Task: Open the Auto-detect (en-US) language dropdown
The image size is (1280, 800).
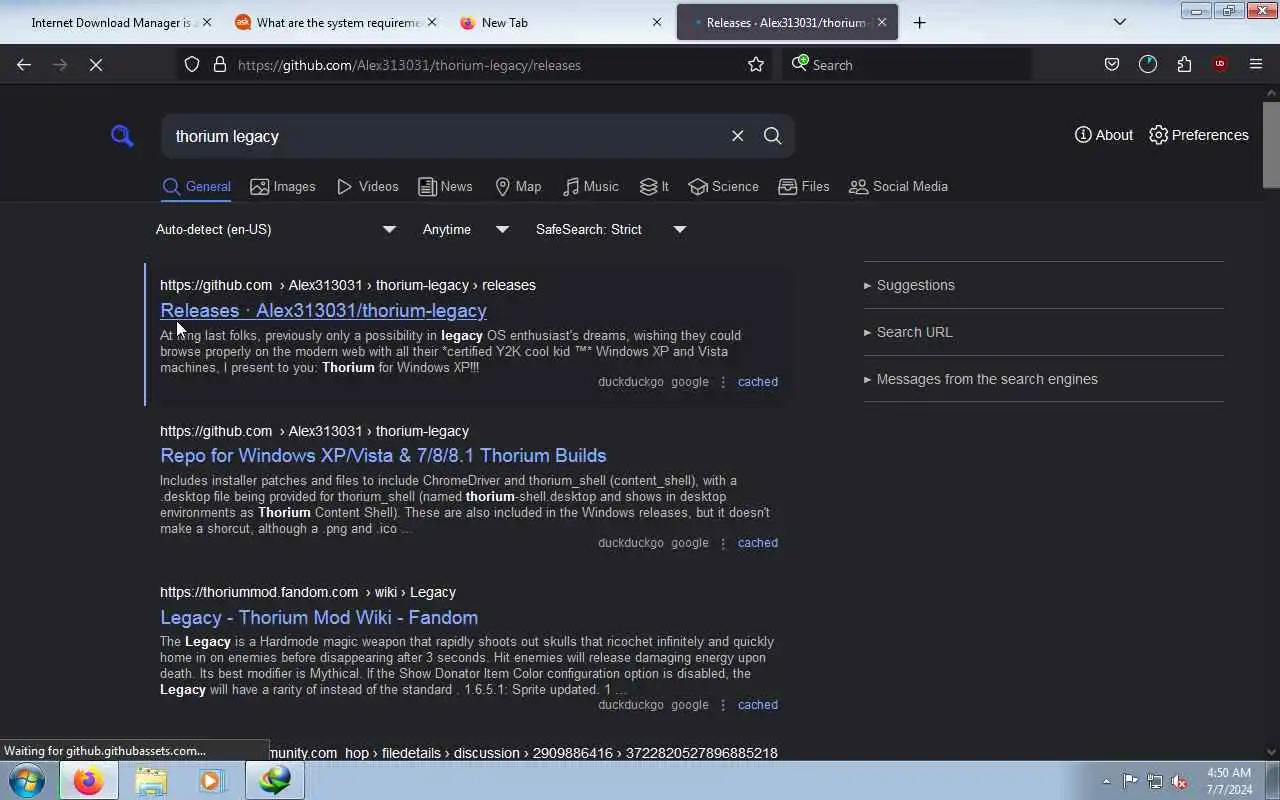Action: point(276,230)
